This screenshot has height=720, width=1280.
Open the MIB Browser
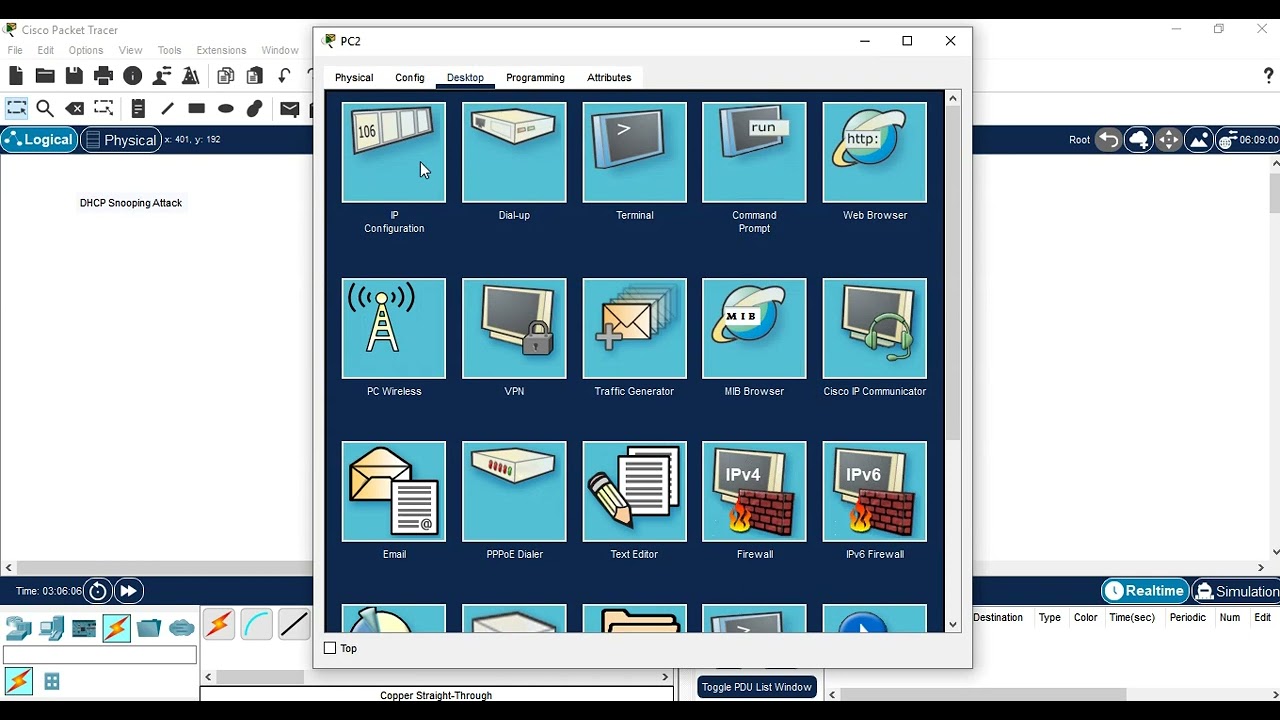(754, 328)
